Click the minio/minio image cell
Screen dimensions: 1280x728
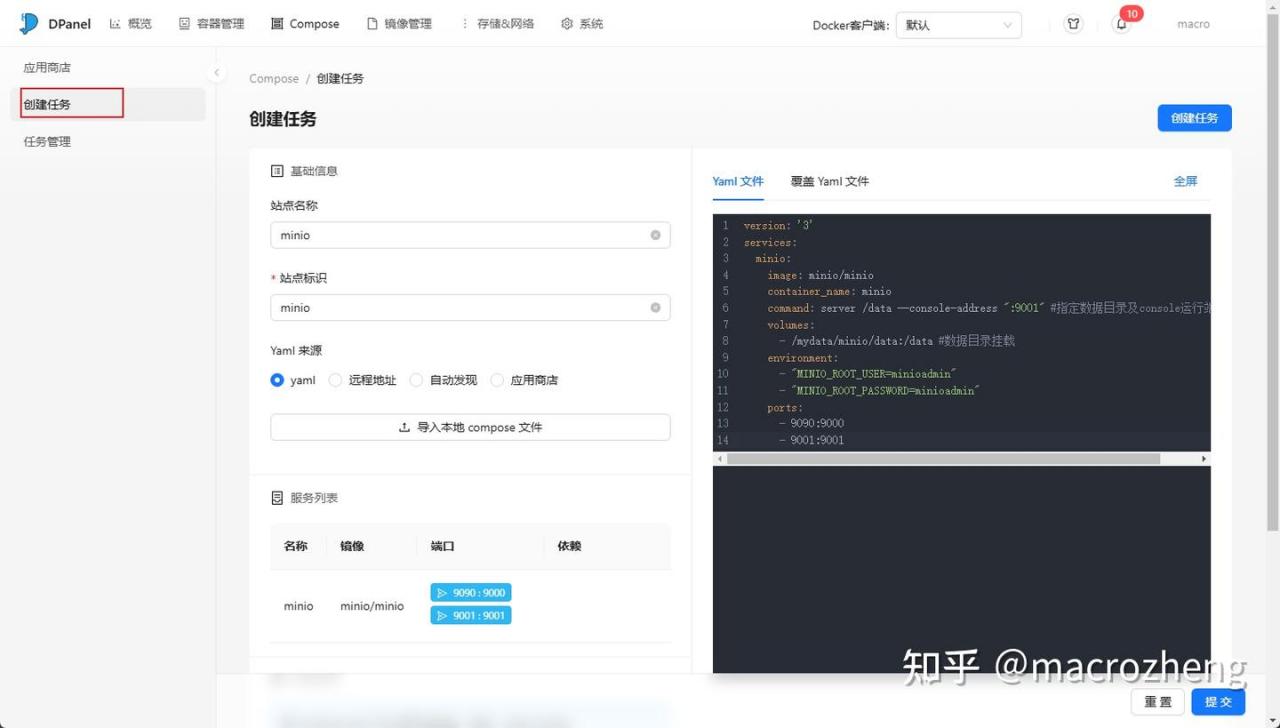(x=372, y=606)
